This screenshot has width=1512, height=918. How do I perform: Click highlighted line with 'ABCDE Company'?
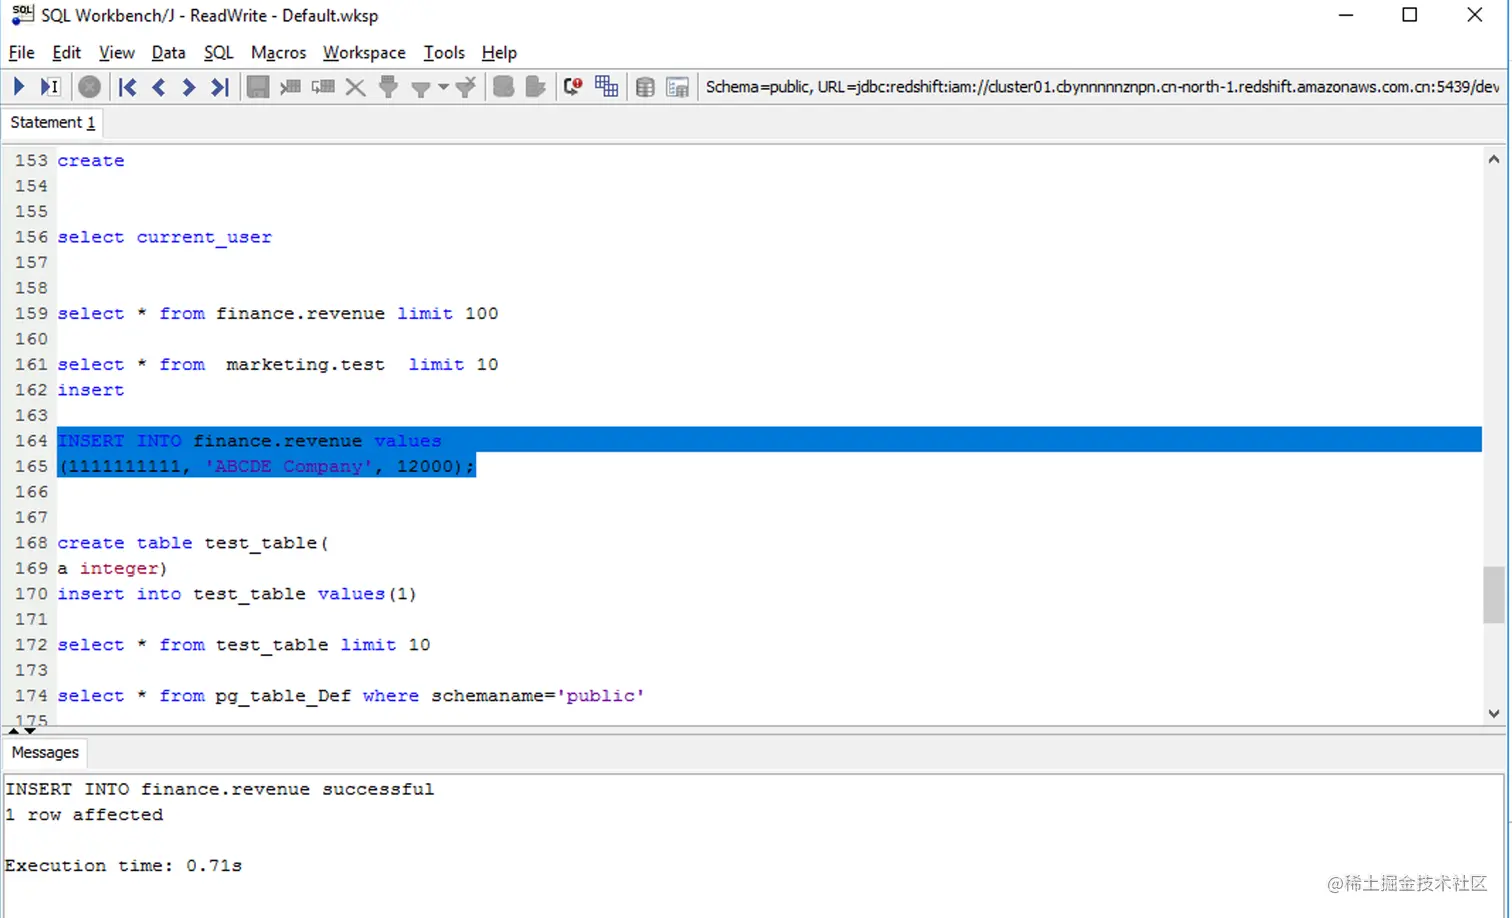(266, 466)
